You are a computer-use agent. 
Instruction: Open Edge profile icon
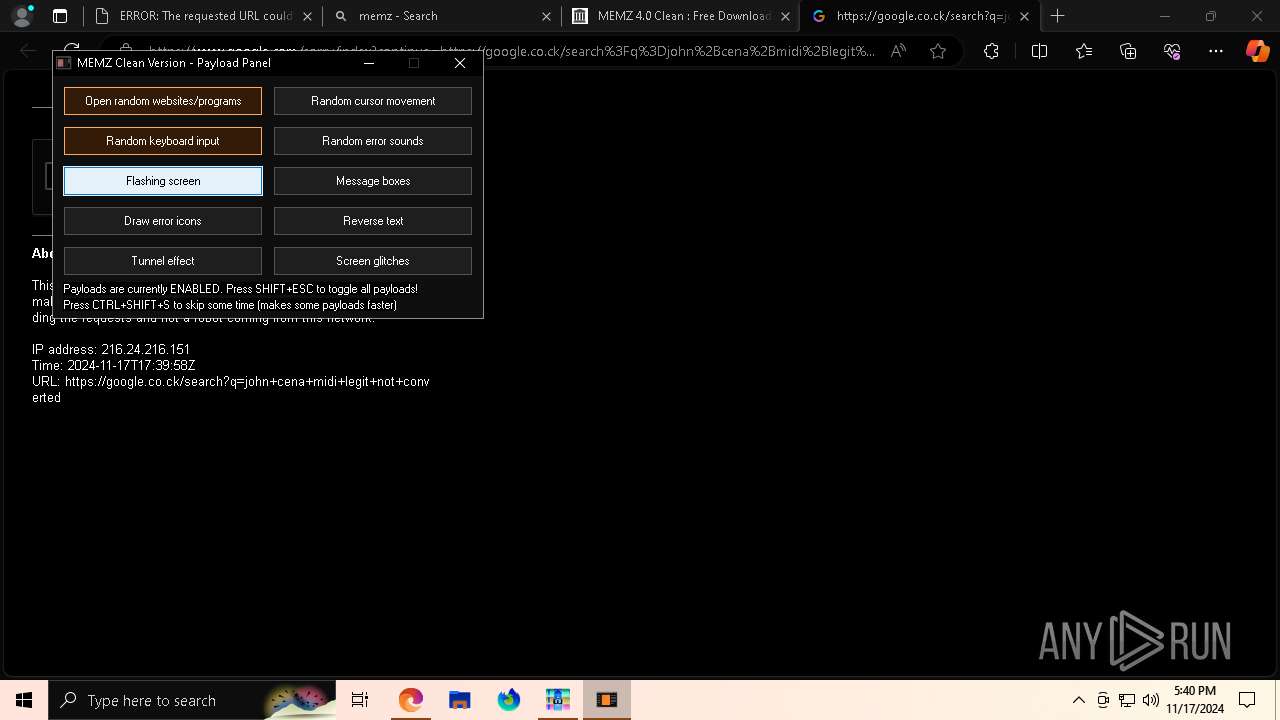(22, 16)
